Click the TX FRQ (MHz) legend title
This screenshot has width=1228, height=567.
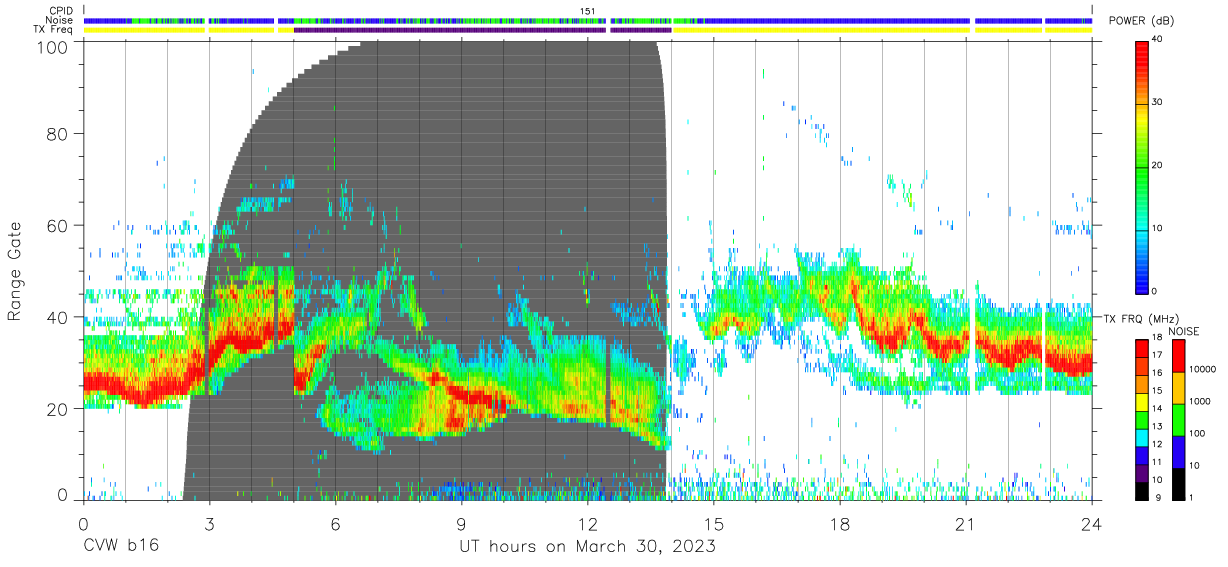point(1140,318)
